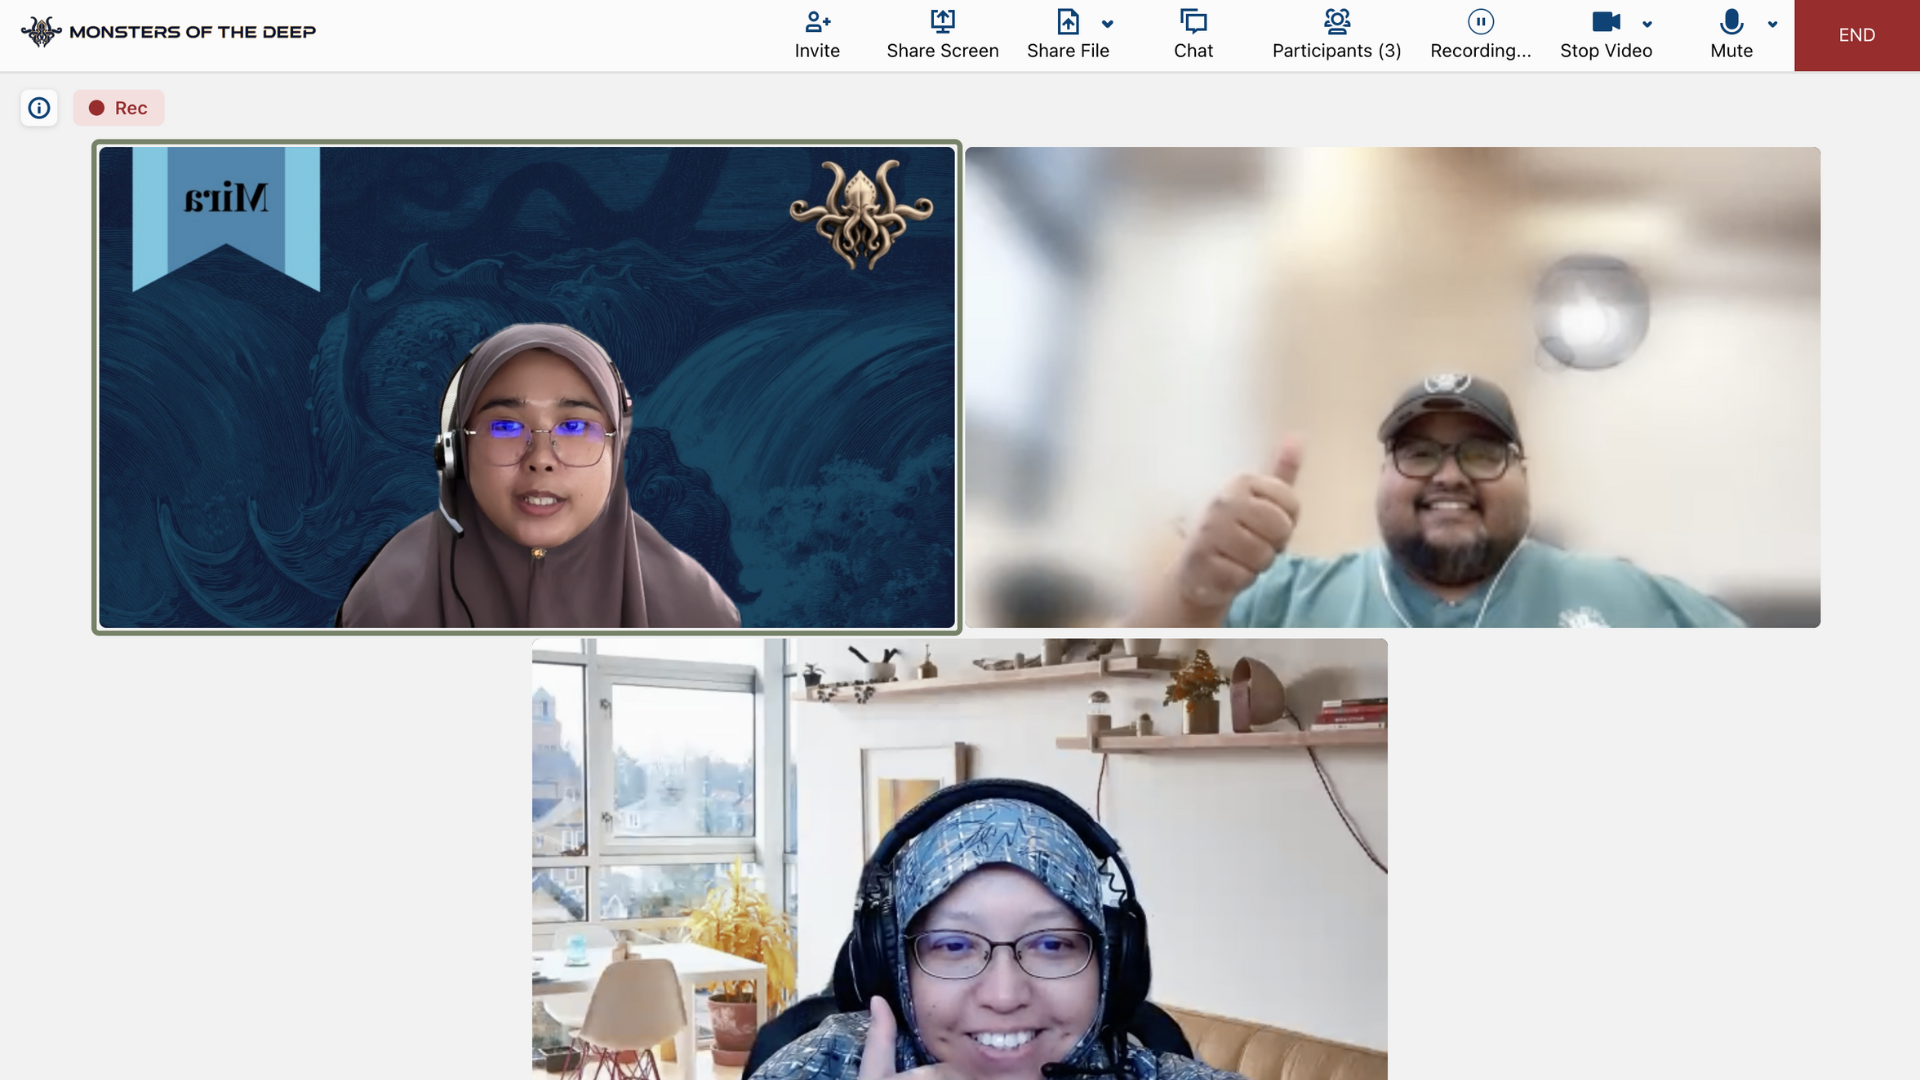Open the Chat panel
Screen dimensions: 1920x1080
(x=1193, y=35)
